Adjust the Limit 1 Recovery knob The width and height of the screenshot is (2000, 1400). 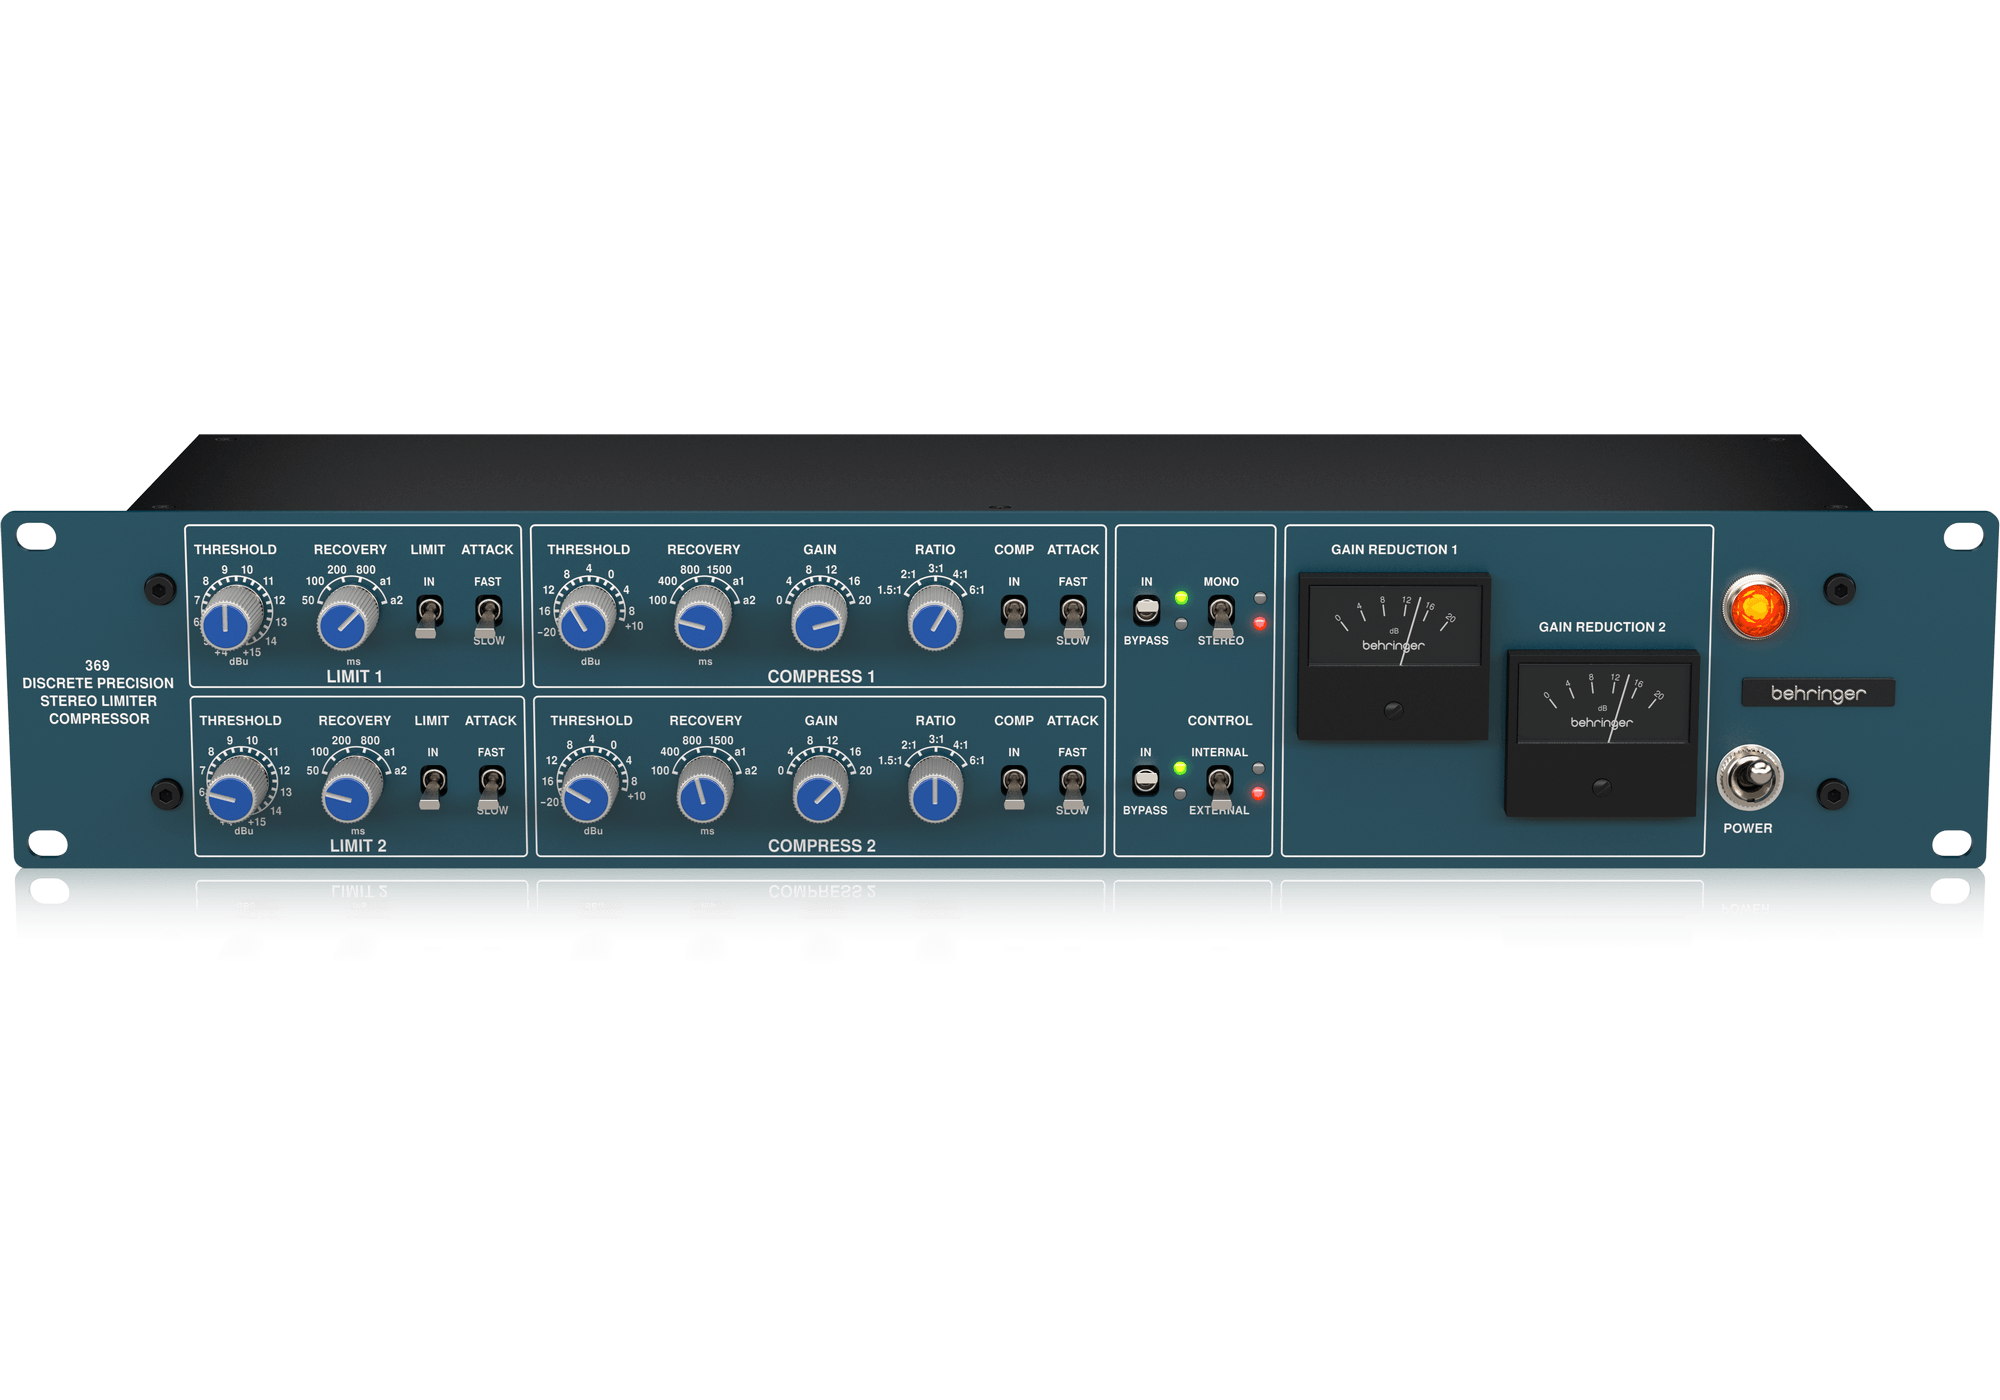click(x=347, y=619)
